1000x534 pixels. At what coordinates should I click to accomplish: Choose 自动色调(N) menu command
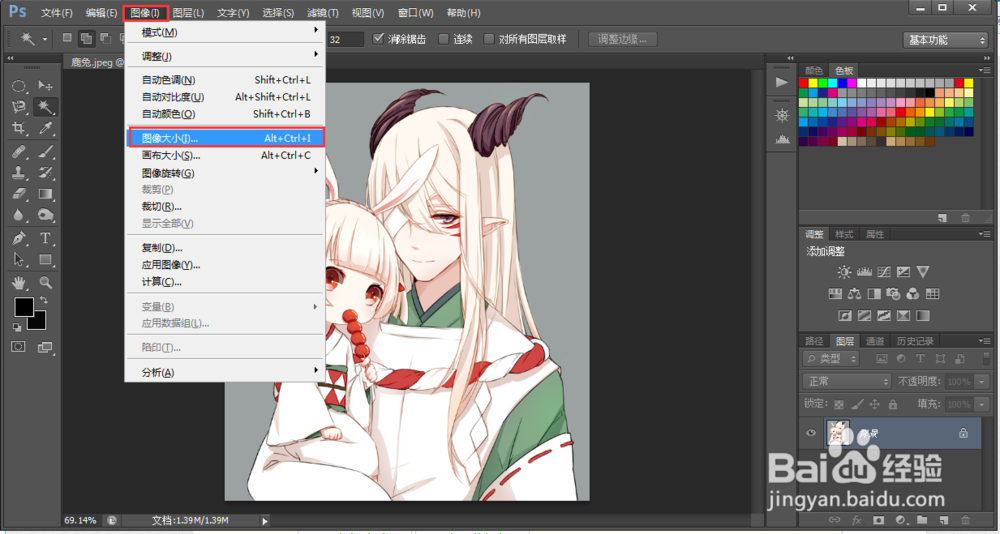(225, 80)
